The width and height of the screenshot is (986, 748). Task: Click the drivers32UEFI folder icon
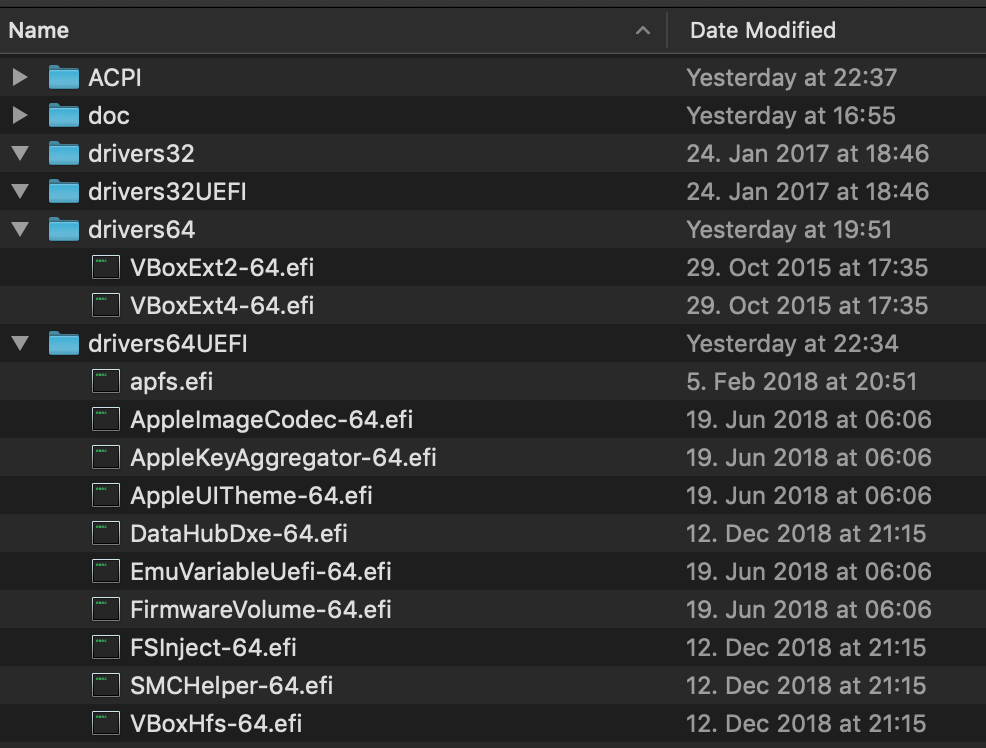(x=64, y=191)
